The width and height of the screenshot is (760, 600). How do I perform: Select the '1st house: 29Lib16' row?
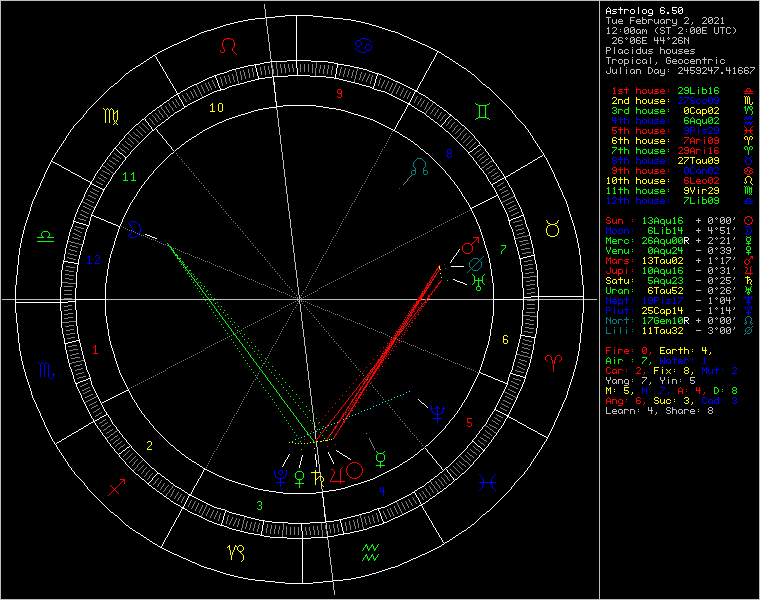coord(681,91)
